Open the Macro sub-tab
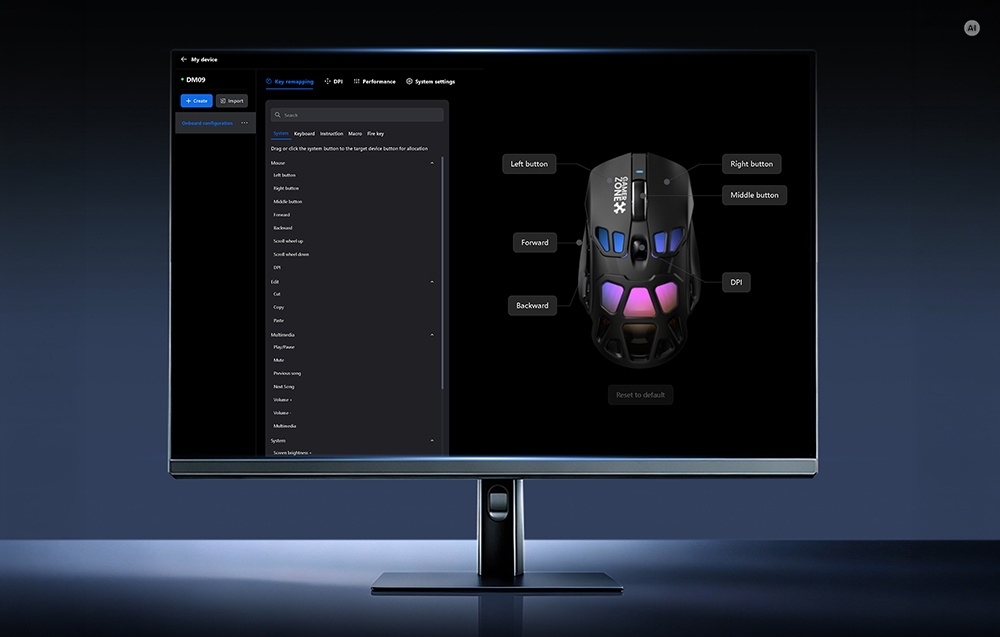Viewport: 1000px width, 637px height. click(355, 133)
